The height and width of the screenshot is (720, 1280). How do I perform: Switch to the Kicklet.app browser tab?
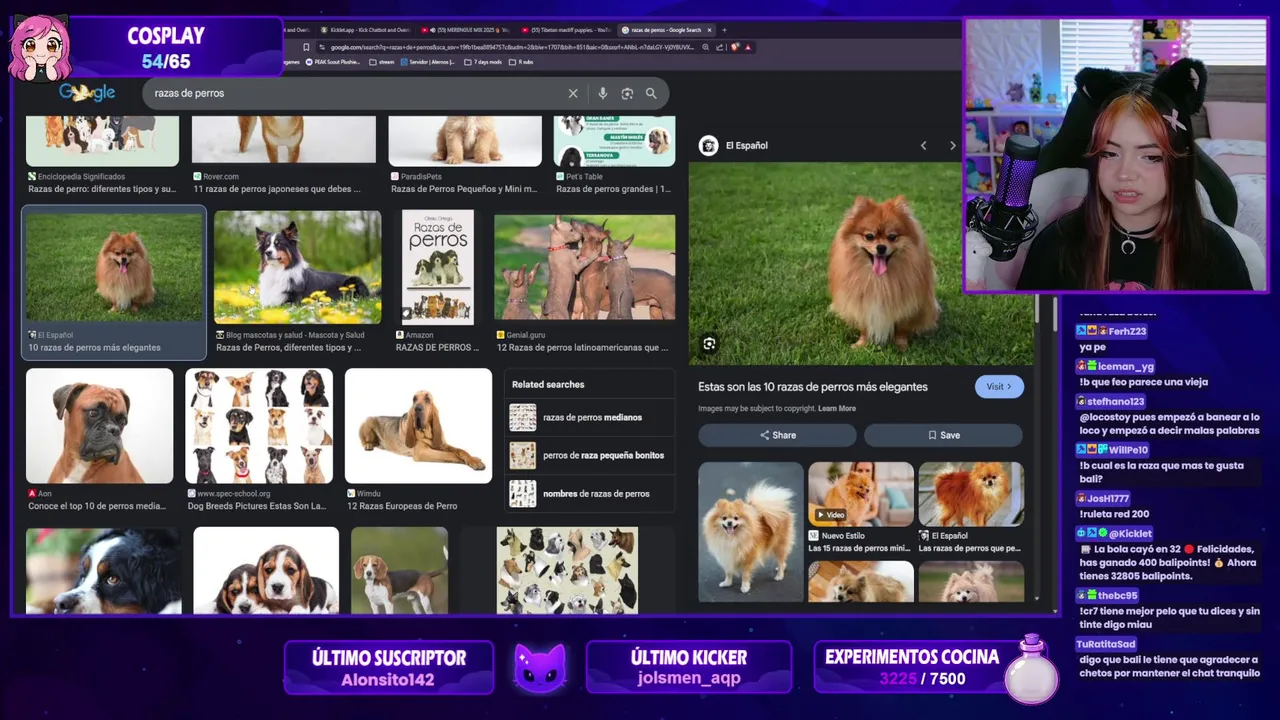coord(366,30)
